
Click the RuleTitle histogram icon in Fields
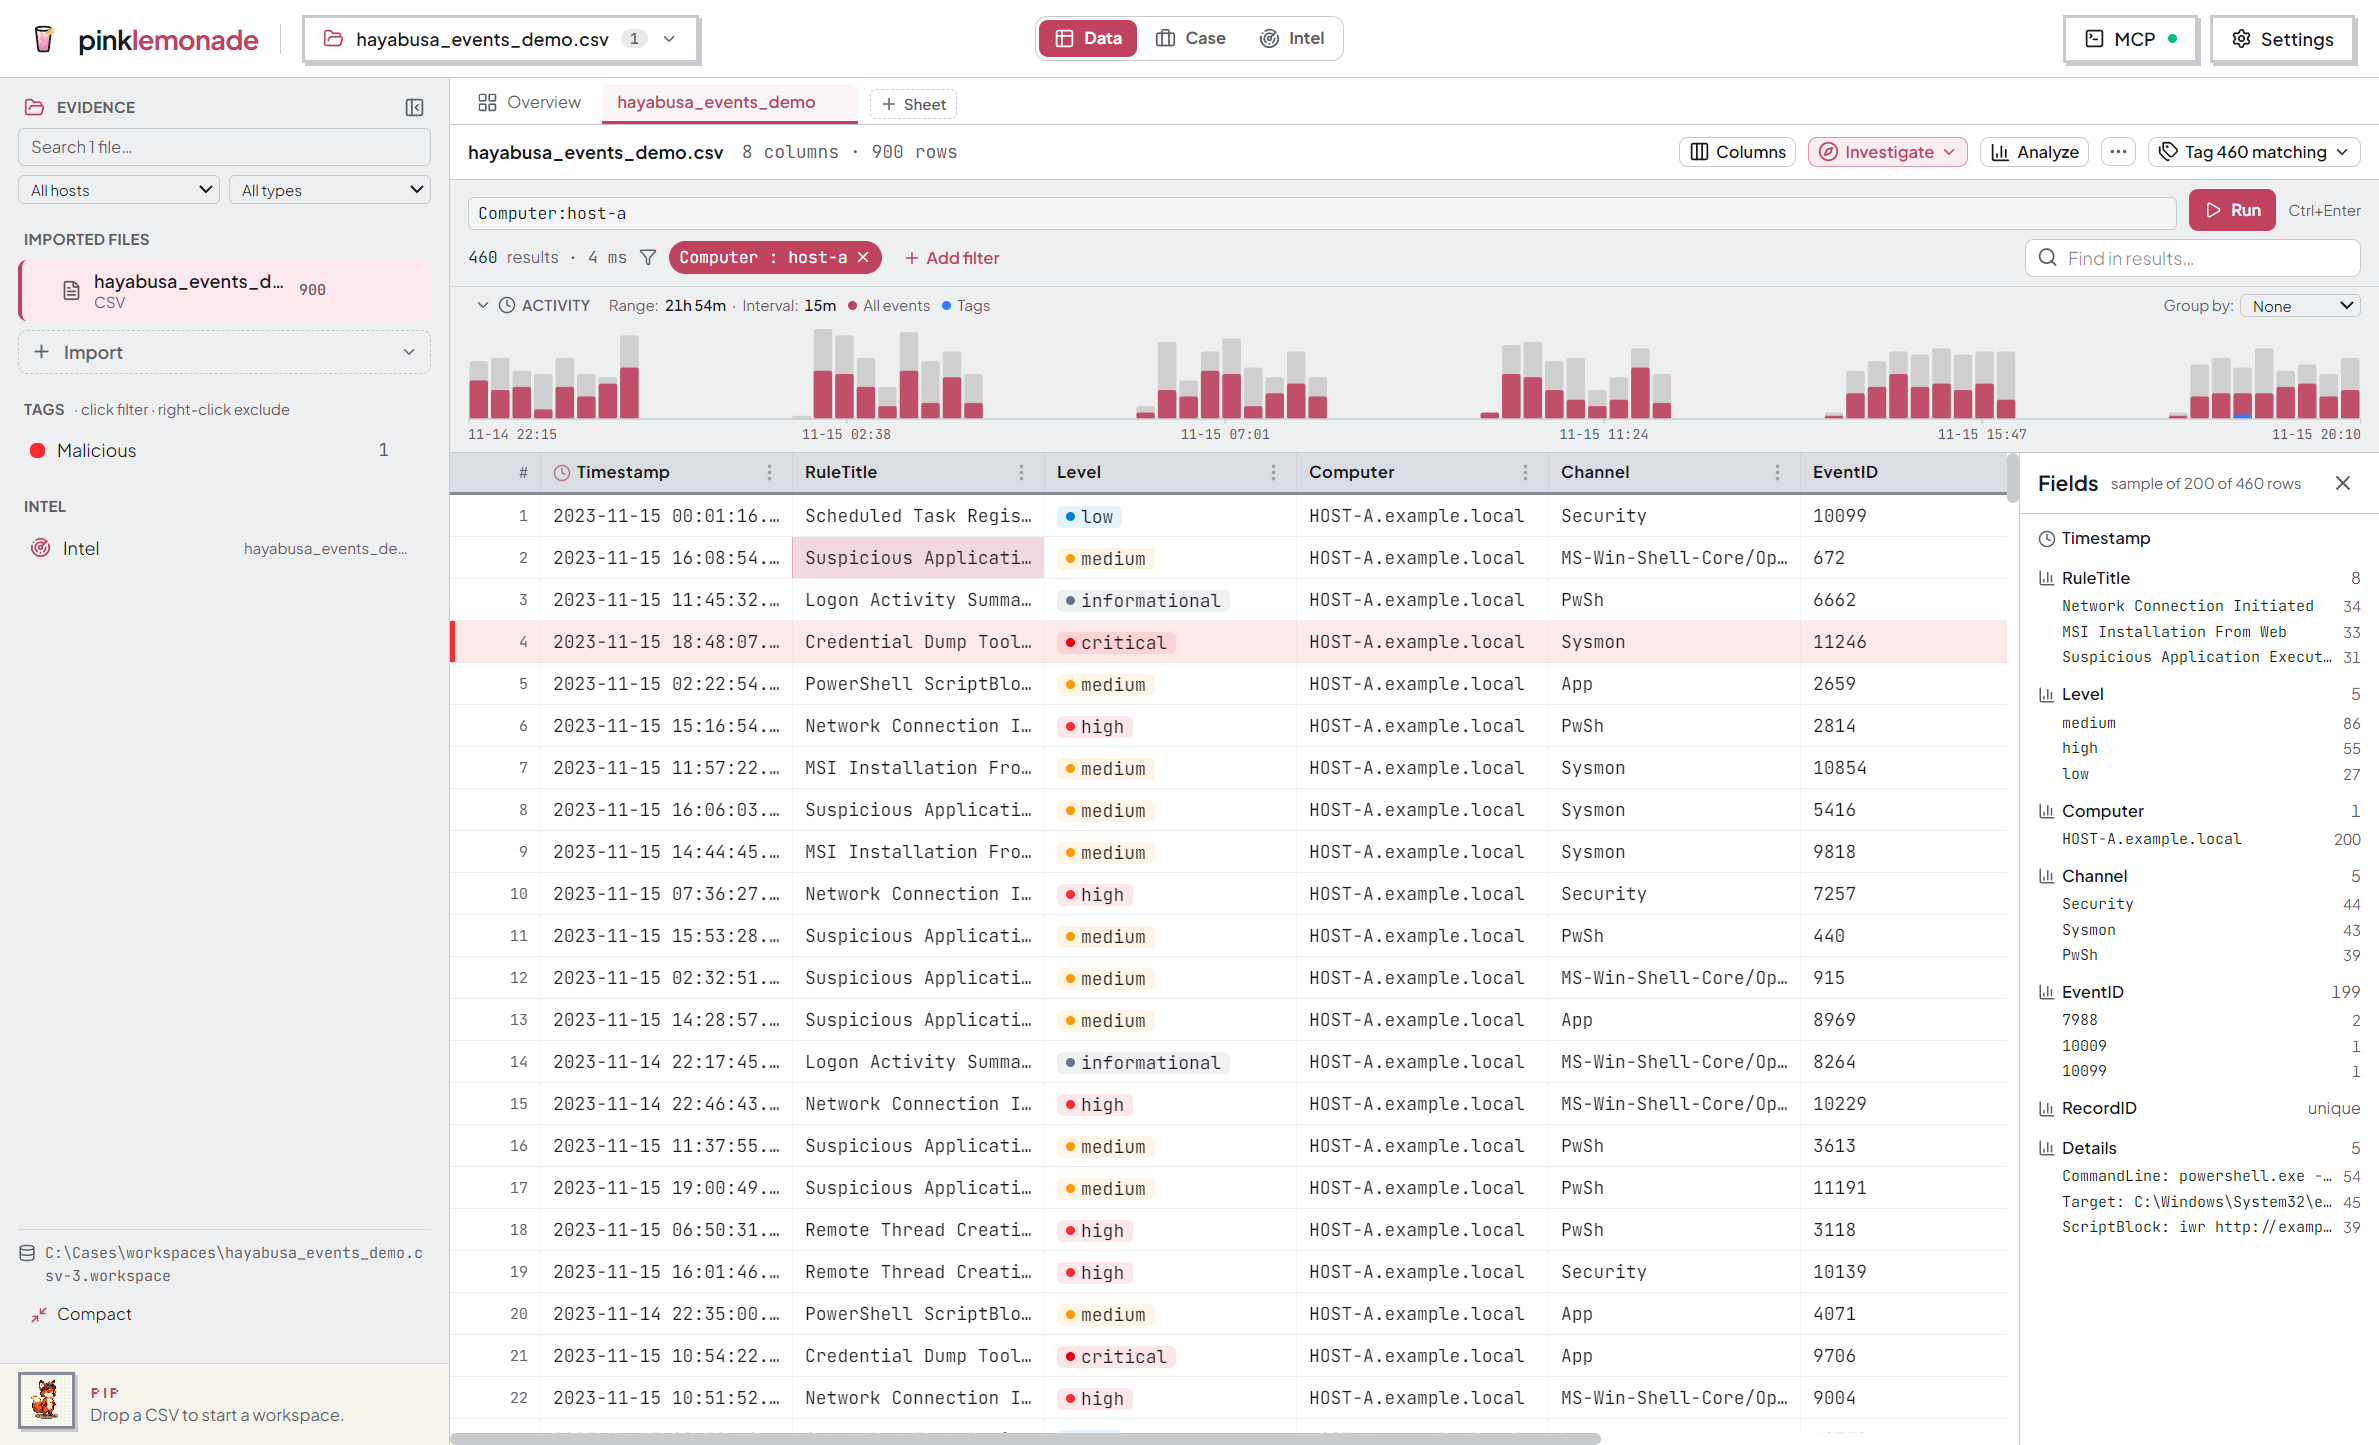pyautogui.click(x=2046, y=578)
